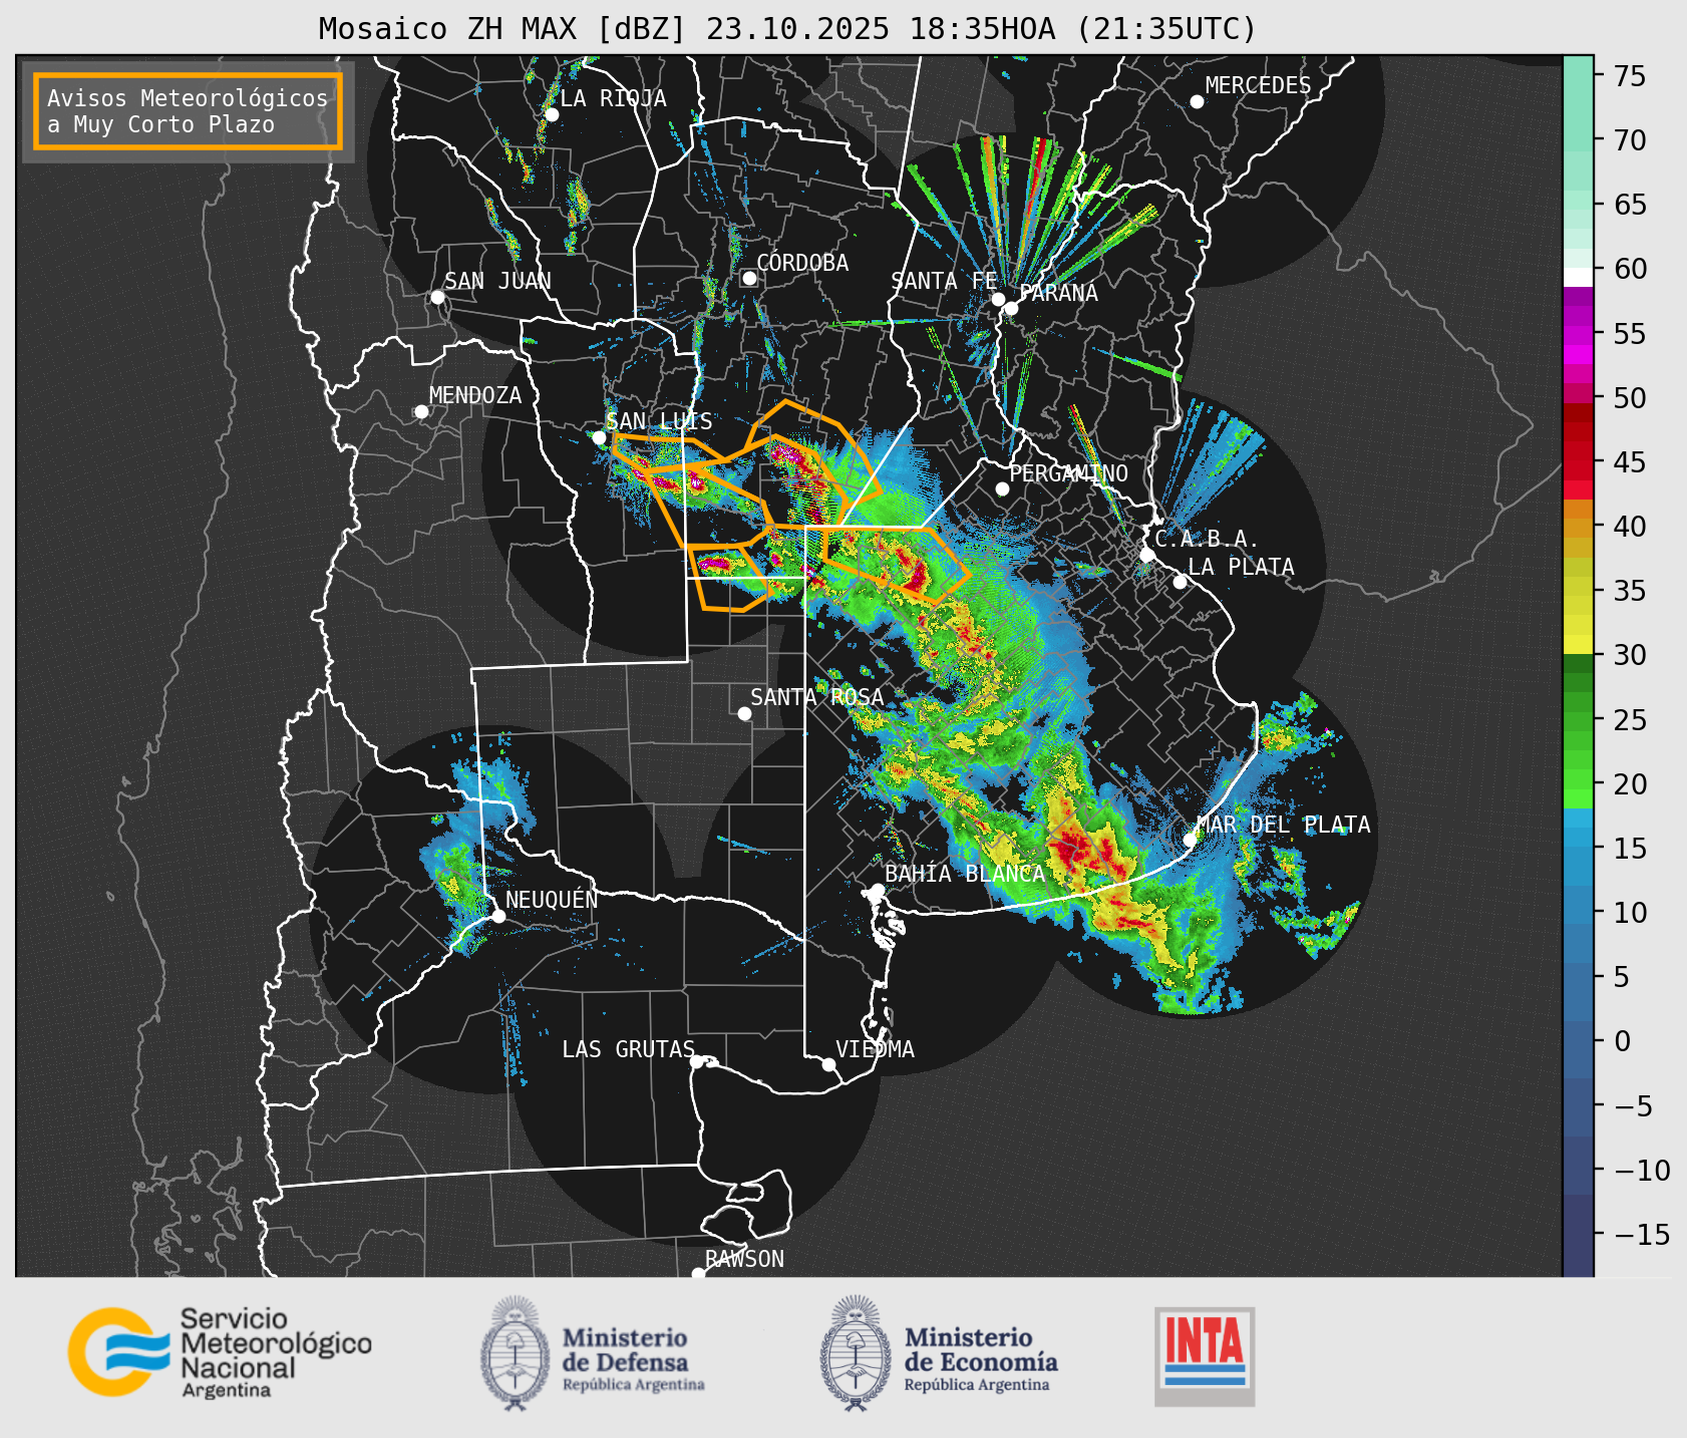Click the blue 10 dBZ color band

point(1578,912)
